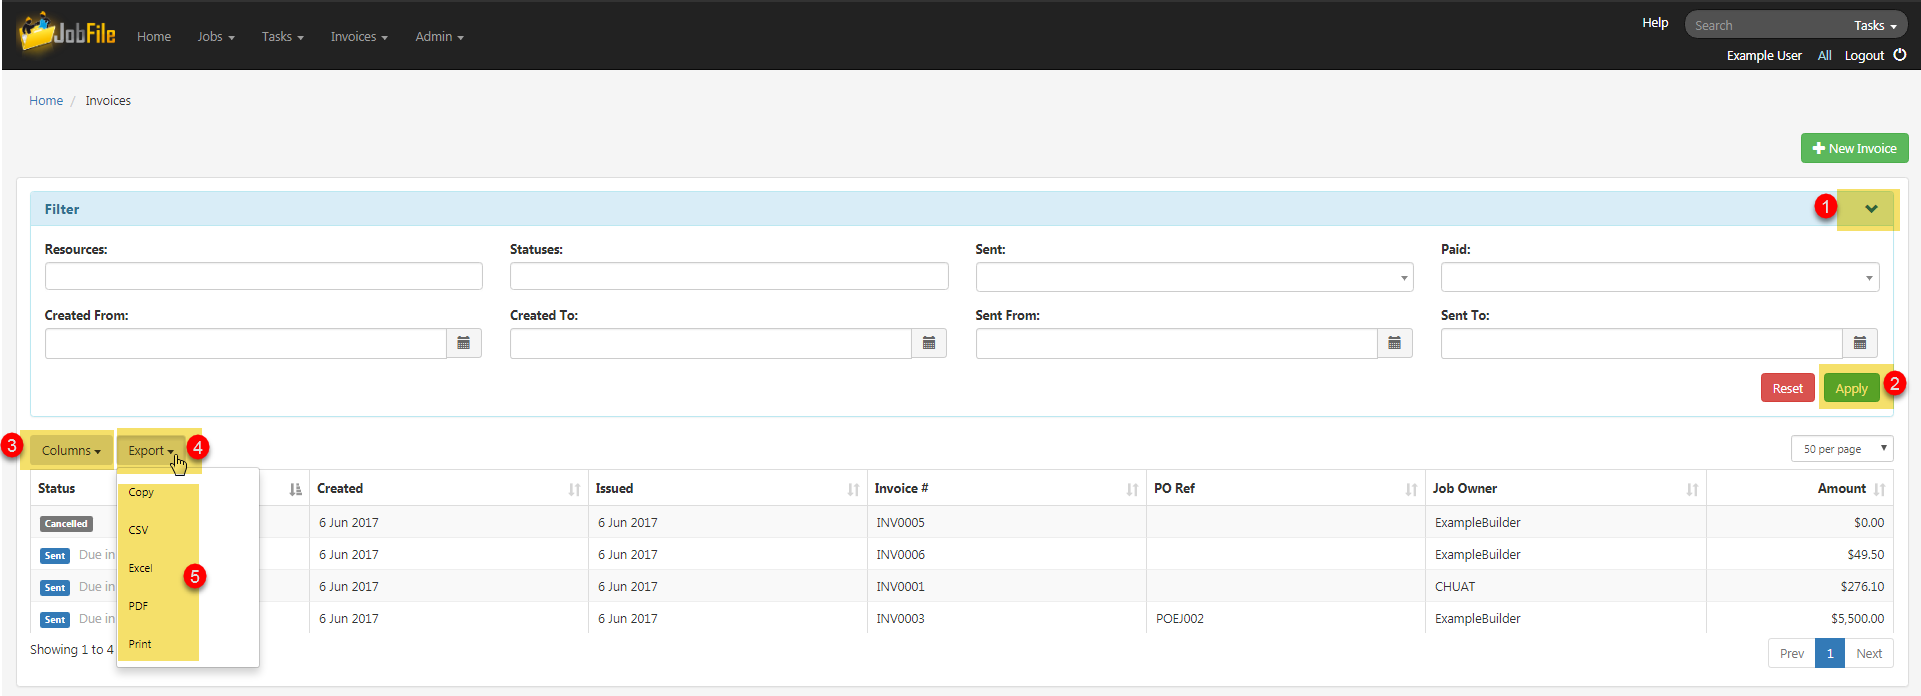The width and height of the screenshot is (1921, 696).
Task: Click invoice number INV0006
Action: [900, 554]
